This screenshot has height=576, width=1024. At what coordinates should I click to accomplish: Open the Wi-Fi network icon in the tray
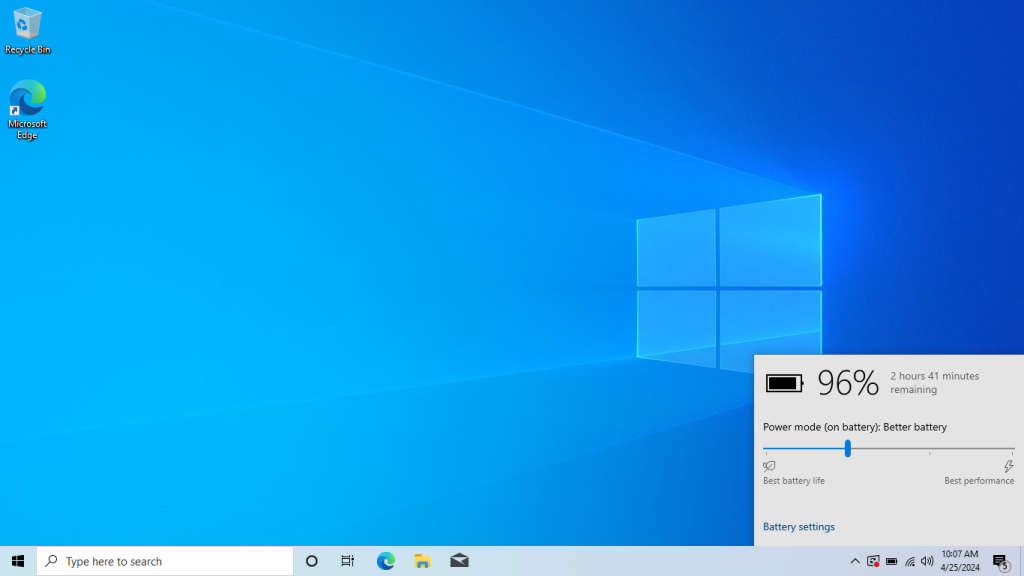tap(908, 561)
